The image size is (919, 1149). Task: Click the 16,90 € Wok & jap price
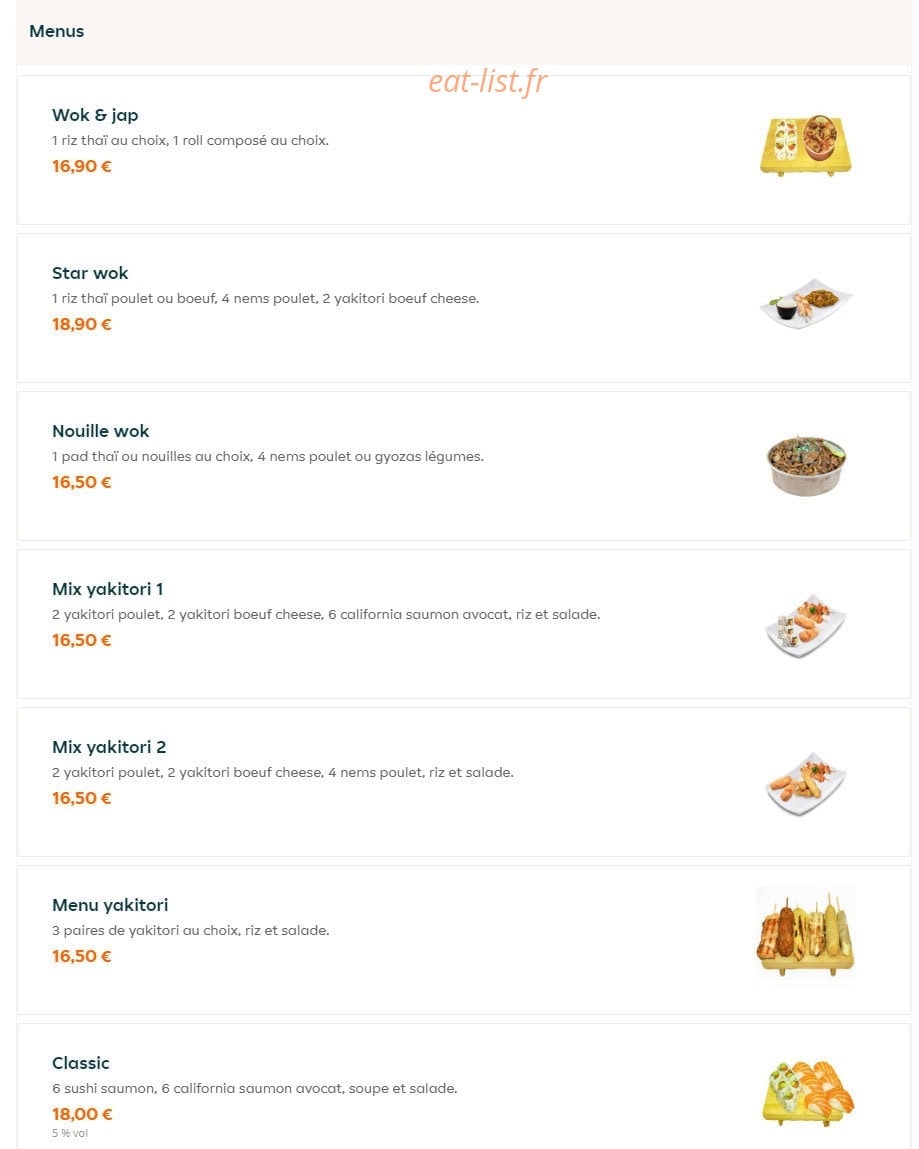coord(81,166)
